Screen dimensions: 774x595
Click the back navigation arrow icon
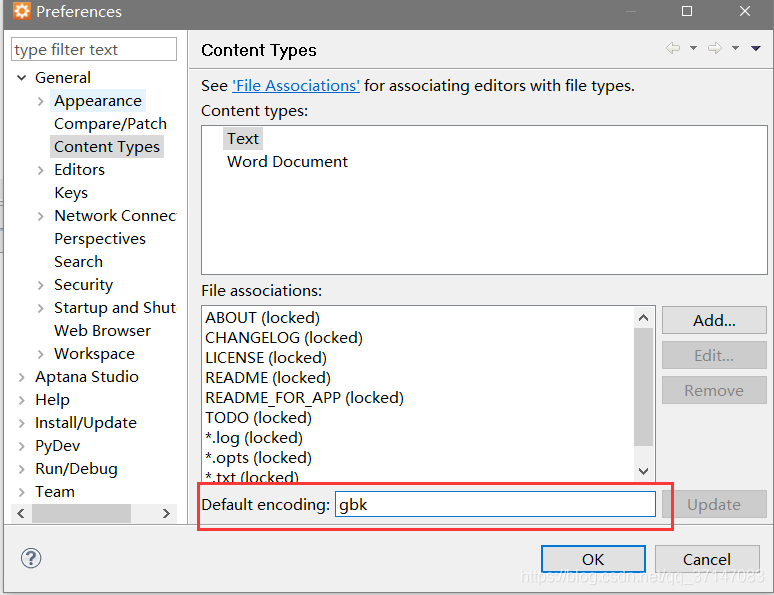click(x=672, y=48)
